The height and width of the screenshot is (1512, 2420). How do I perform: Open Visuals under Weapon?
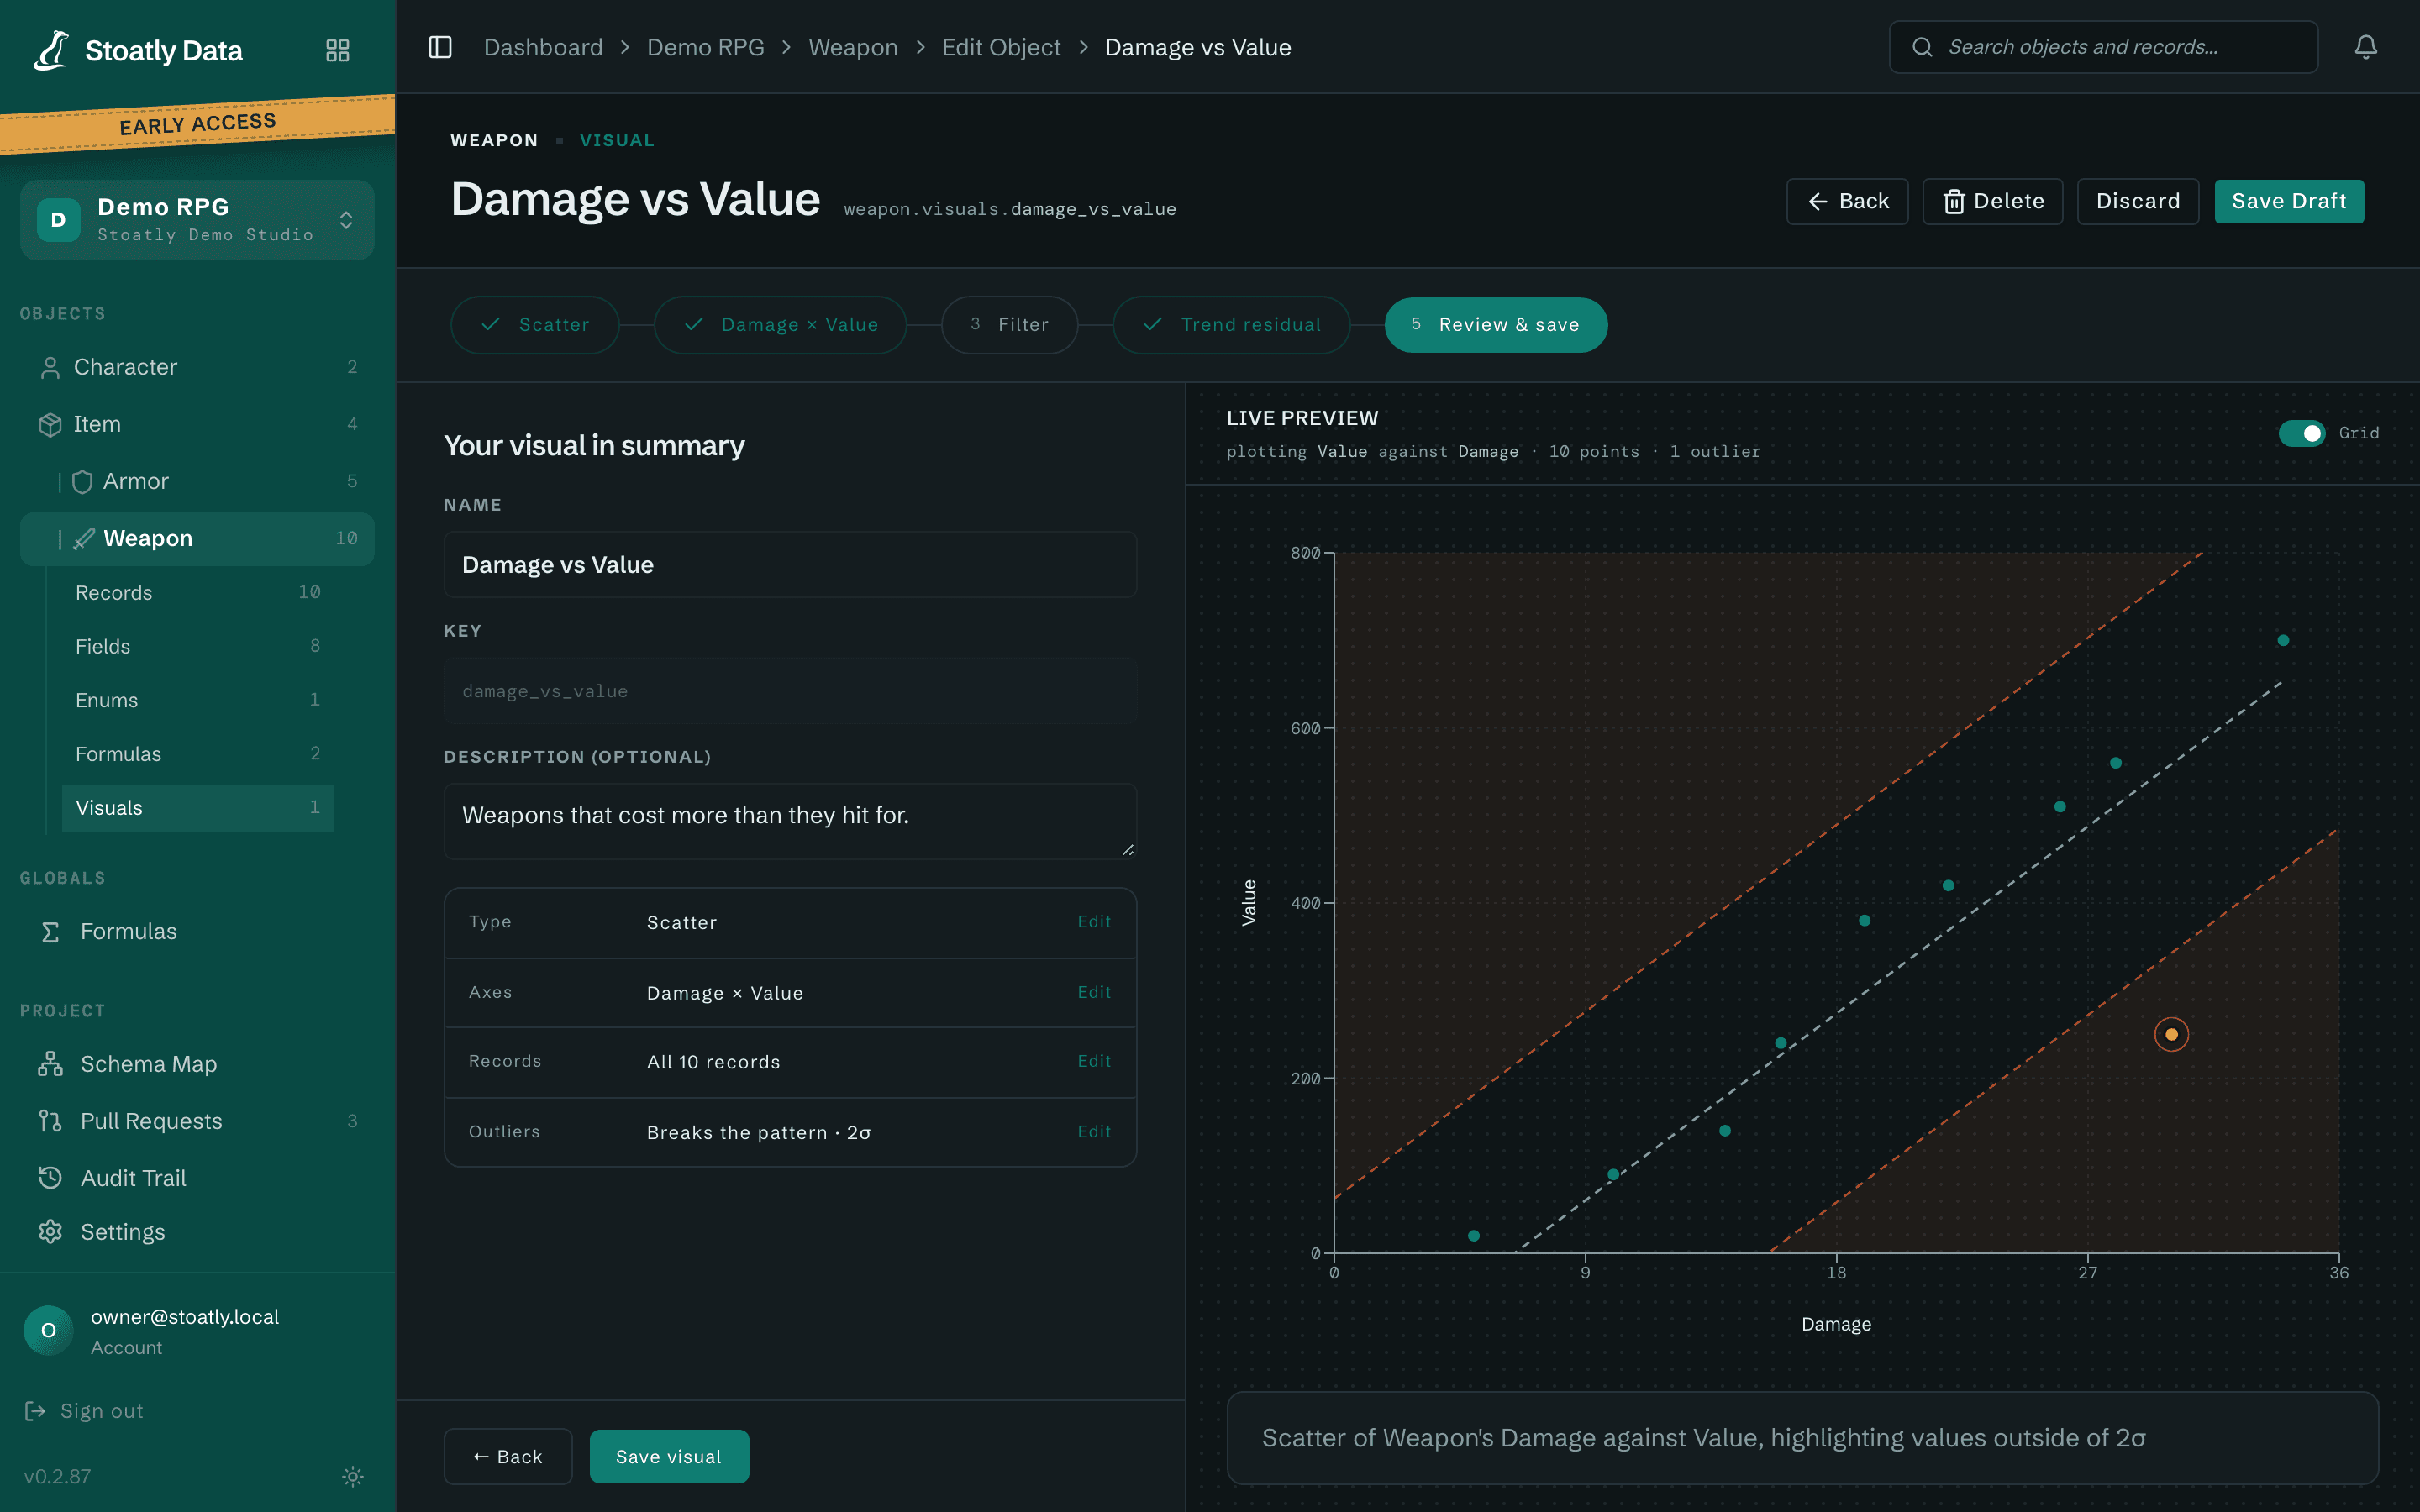click(197, 808)
